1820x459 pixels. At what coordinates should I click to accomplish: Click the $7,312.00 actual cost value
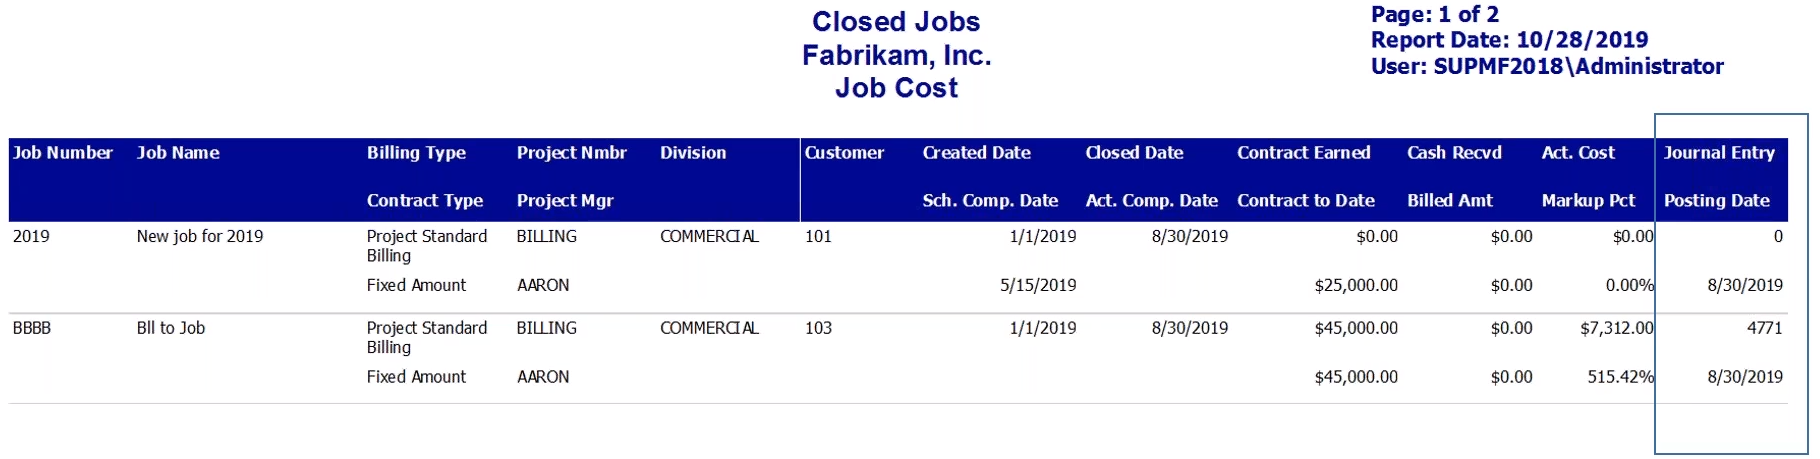1616,328
